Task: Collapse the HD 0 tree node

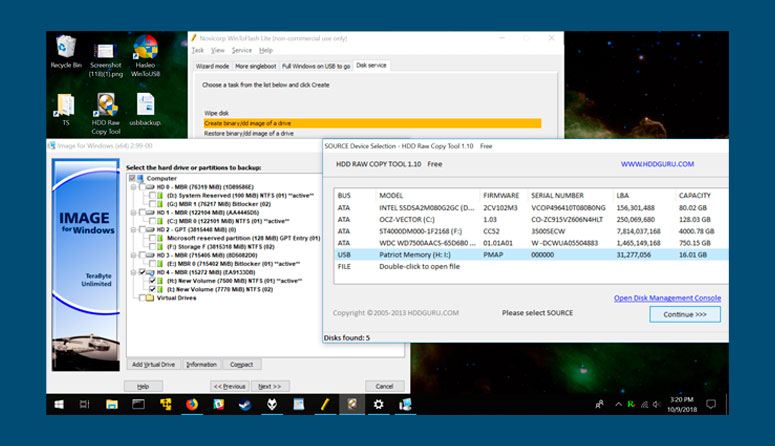Action: tap(133, 187)
